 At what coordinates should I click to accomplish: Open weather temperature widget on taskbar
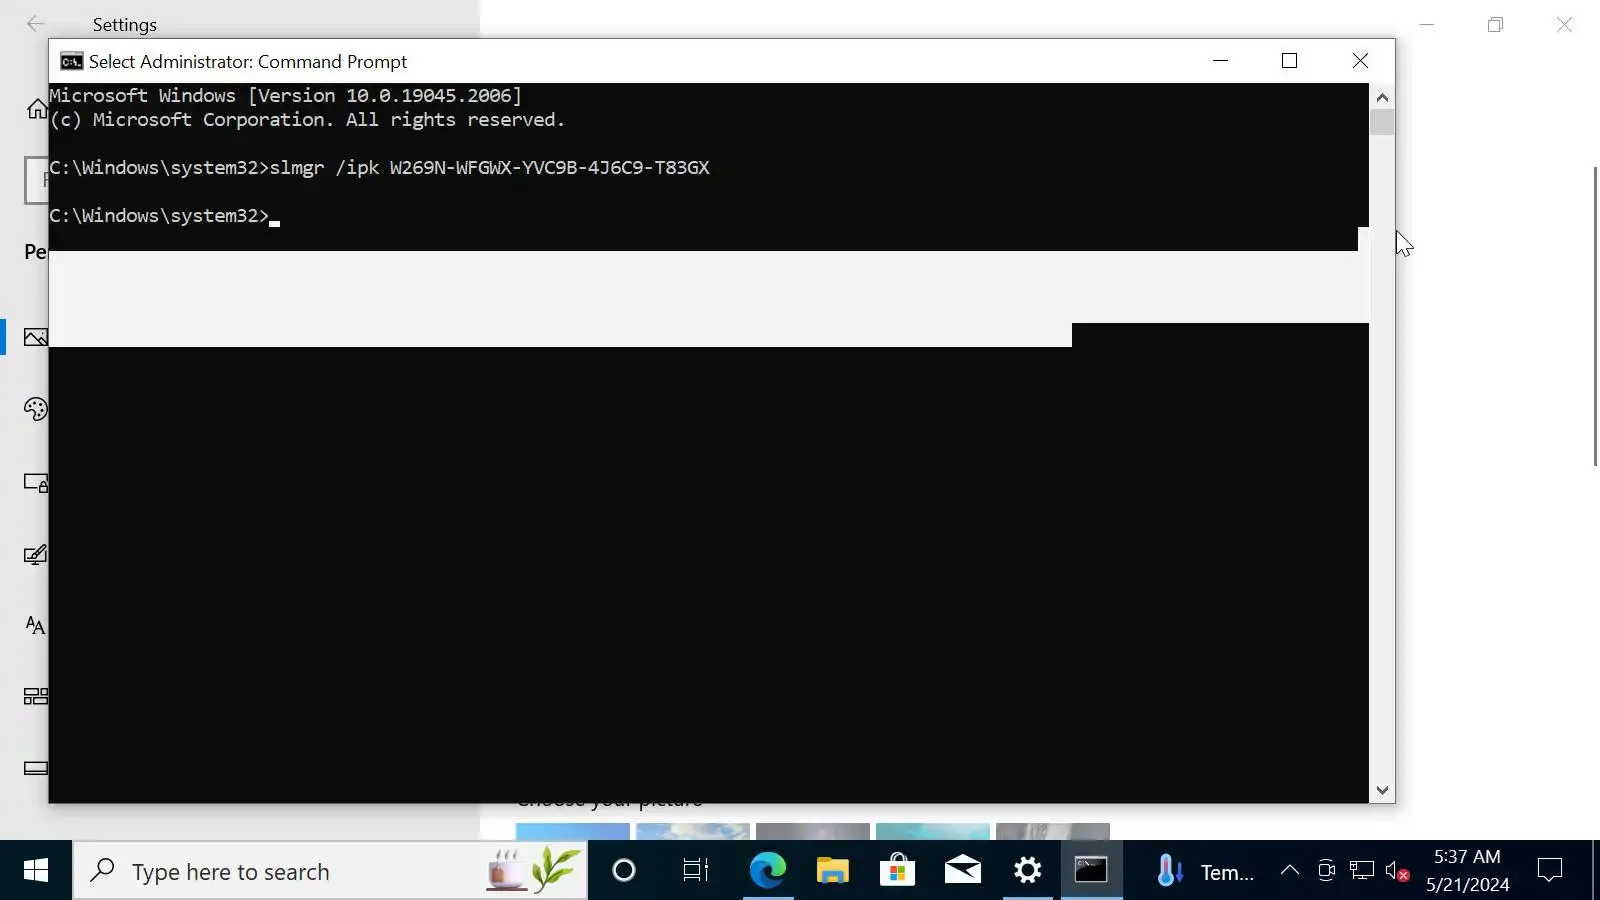(x=1204, y=872)
